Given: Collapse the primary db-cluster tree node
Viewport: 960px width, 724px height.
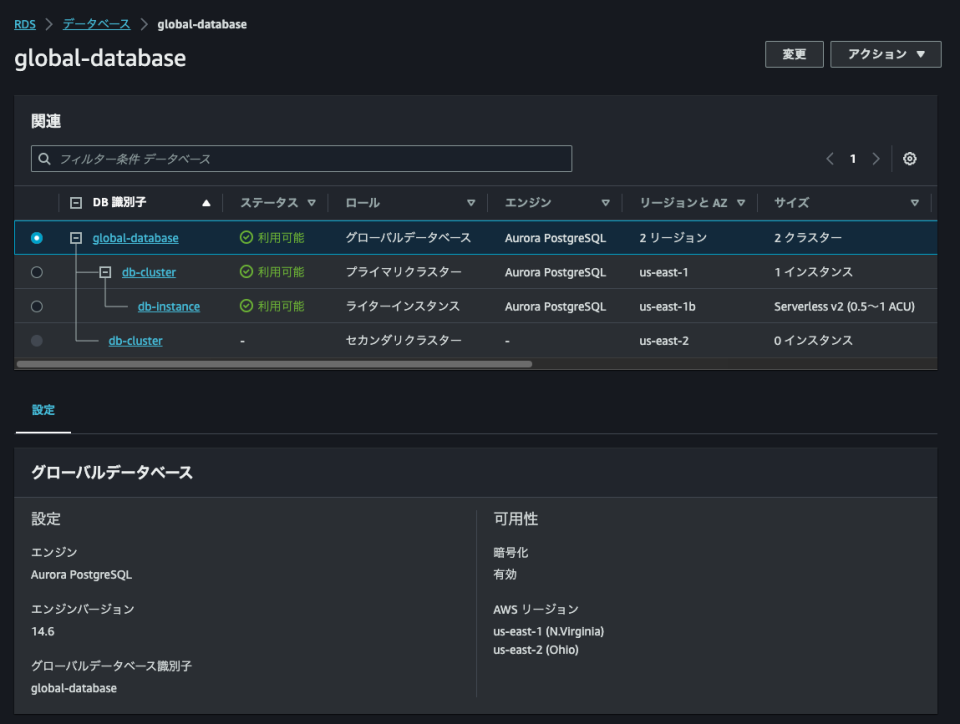Looking at the screenshot, I should tap(105, 272).
